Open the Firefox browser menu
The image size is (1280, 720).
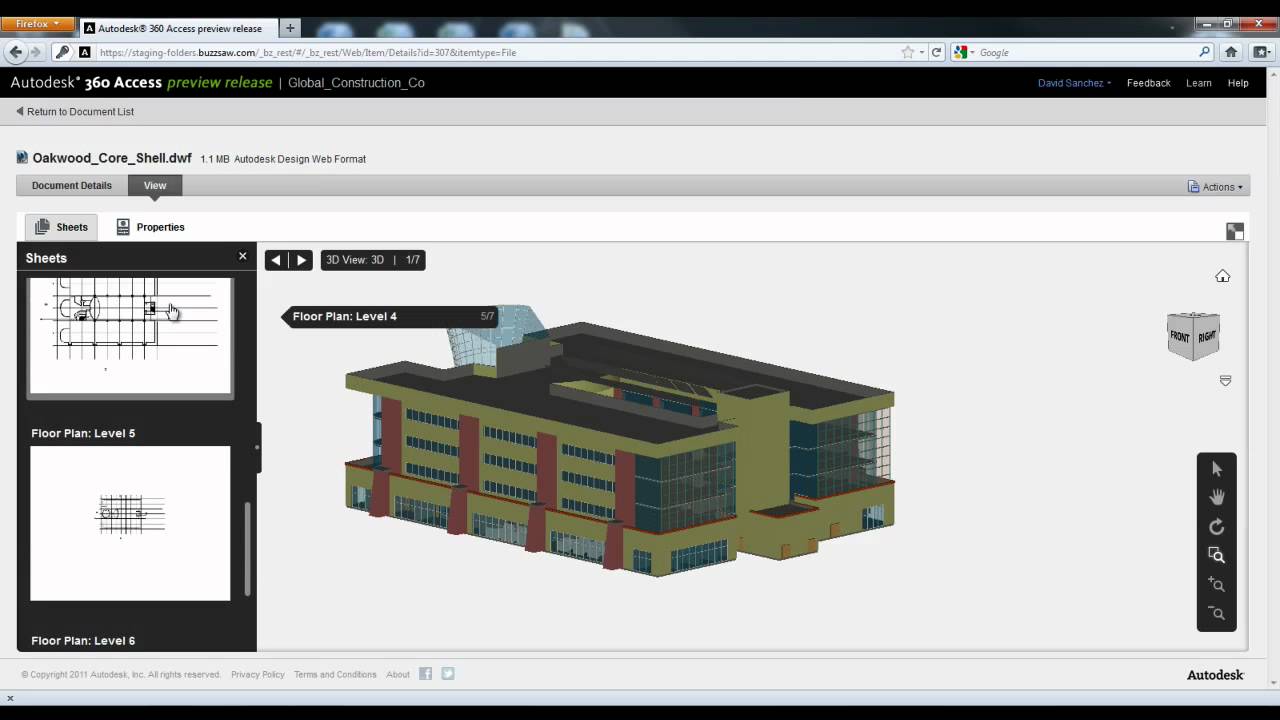[x=37, y=23]
